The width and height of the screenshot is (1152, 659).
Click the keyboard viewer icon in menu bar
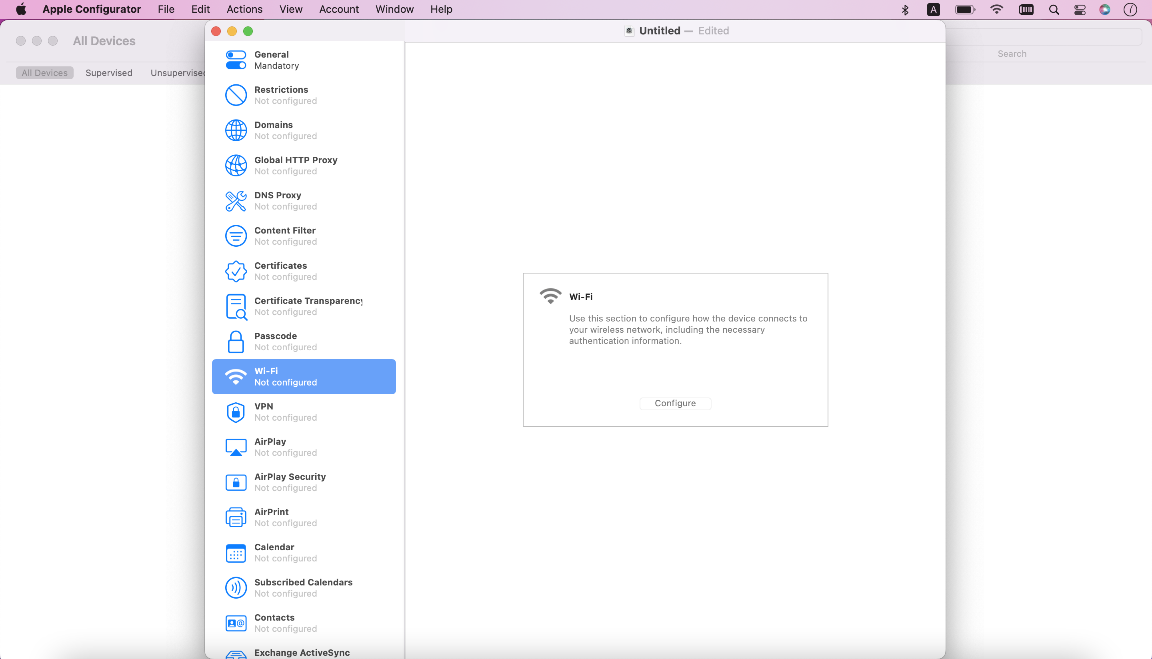(1026, 10)
